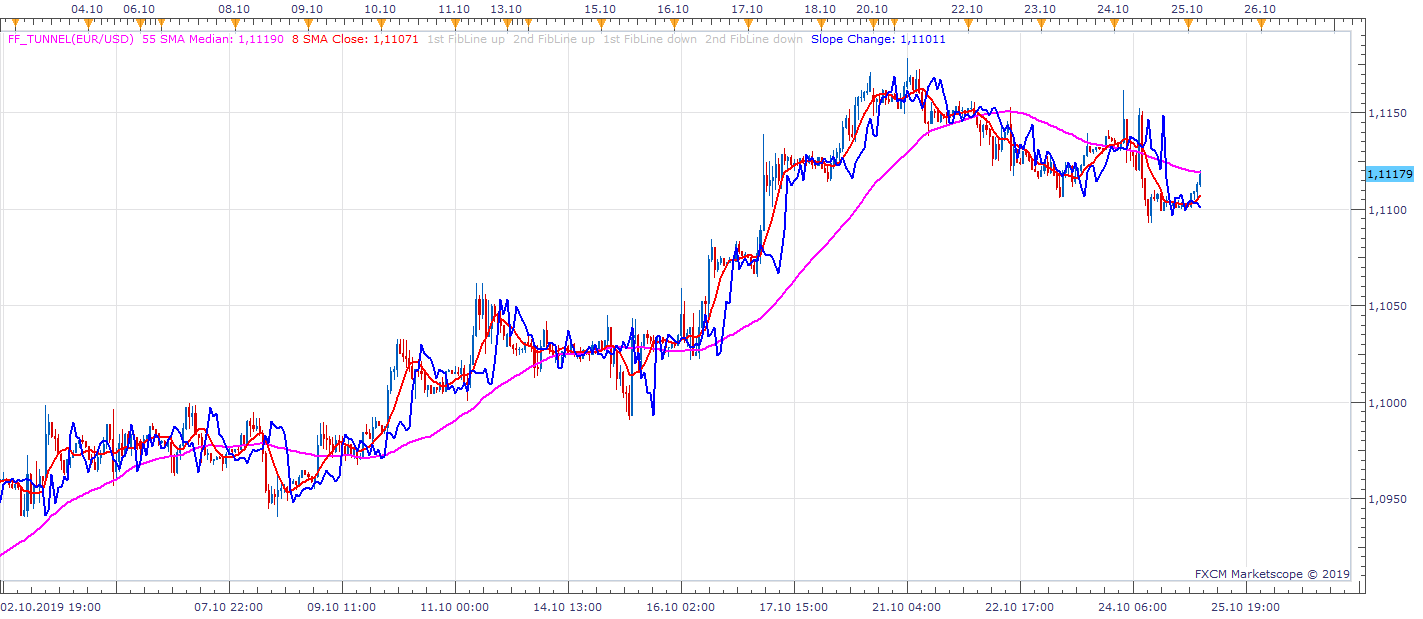Viewport: 1423px width, 619px height.
Task: Click the 26.10 date label on top axis
Action: 1260,8
